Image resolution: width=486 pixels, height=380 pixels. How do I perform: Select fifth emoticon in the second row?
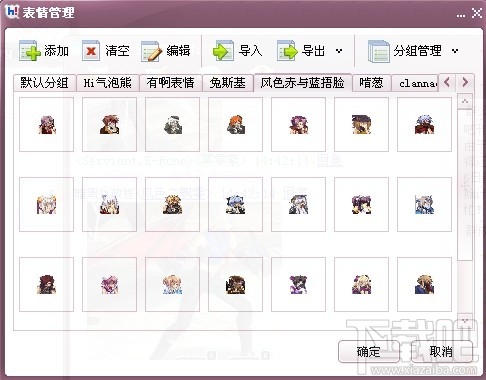point(298,204)
